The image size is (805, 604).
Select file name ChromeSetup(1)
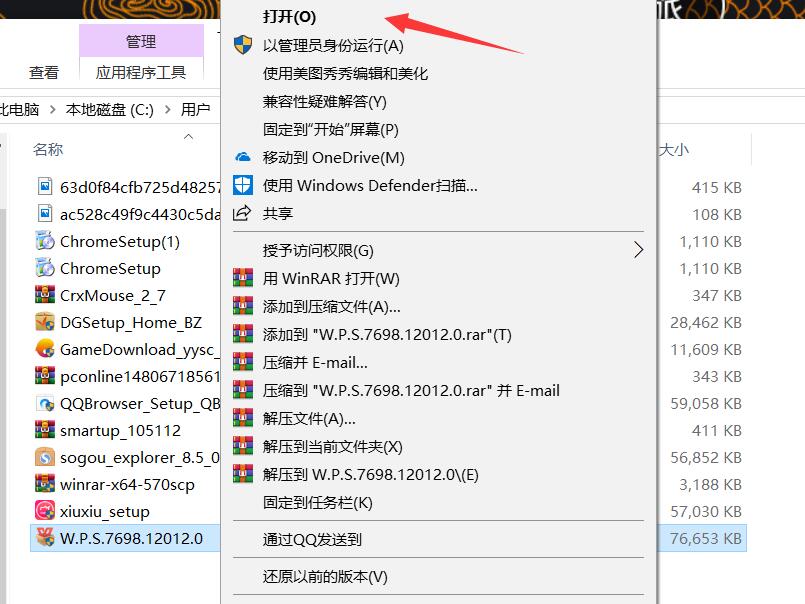tap(120, 241)
